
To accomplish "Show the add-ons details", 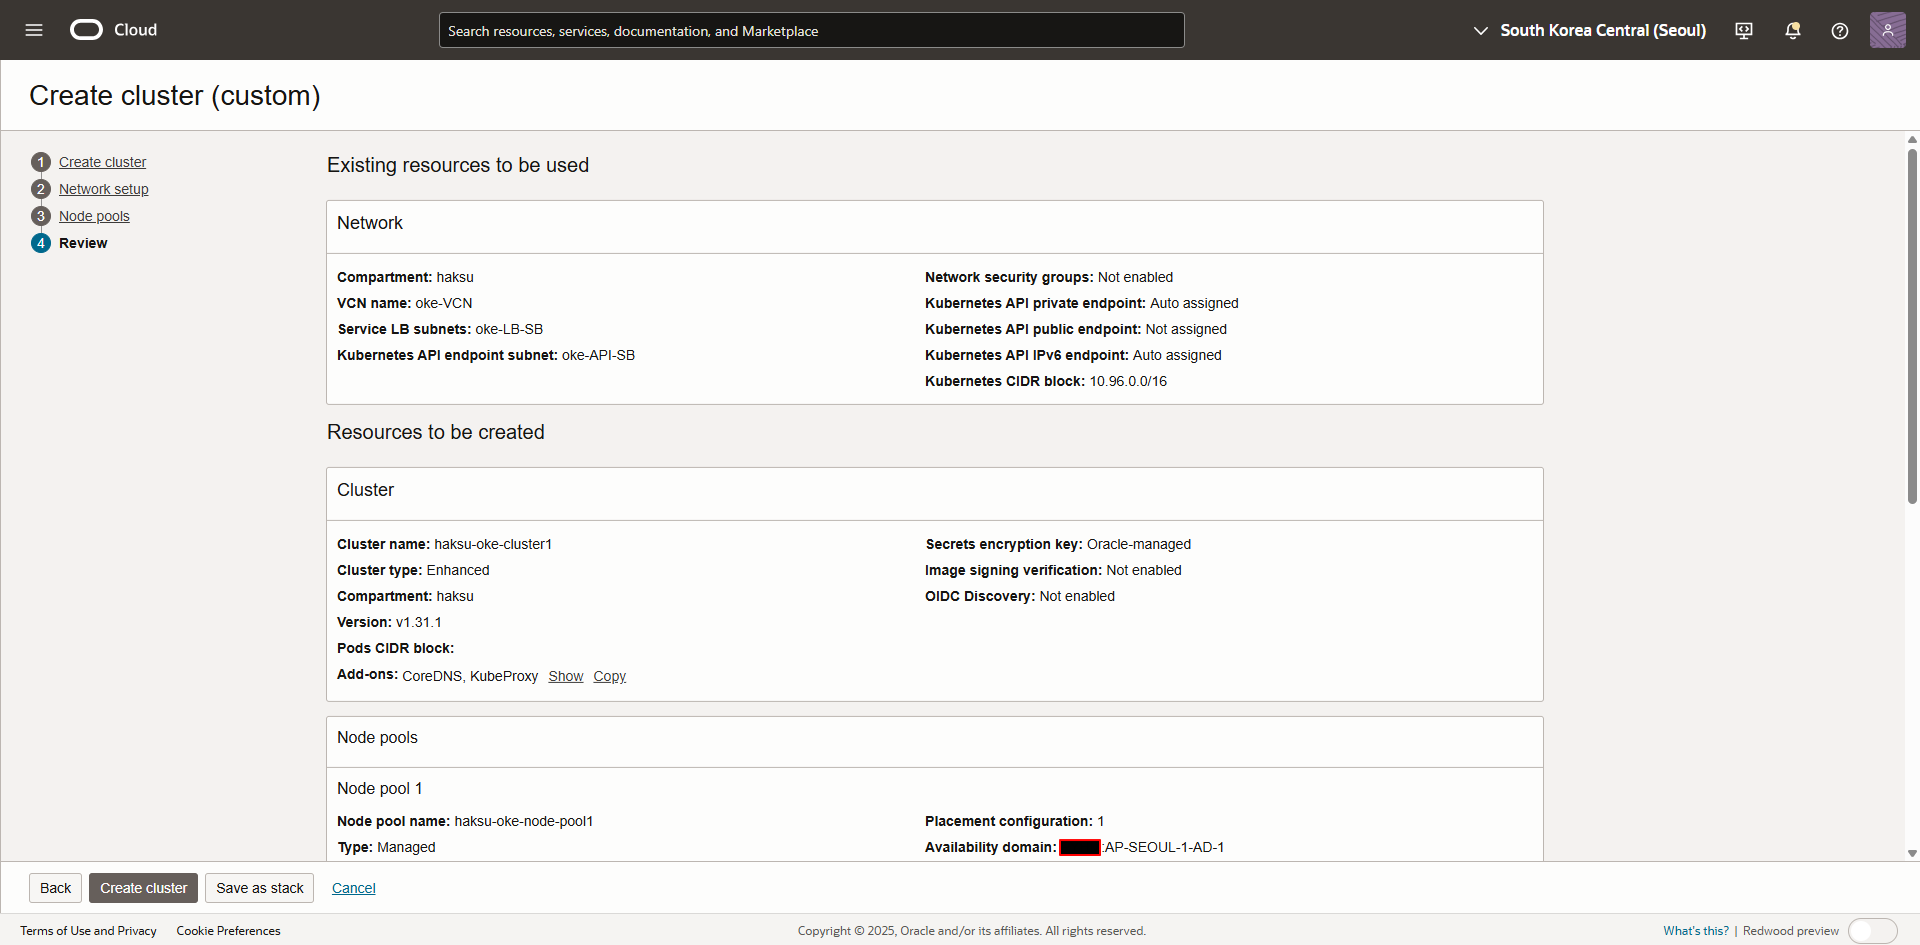I will [566, 676].
